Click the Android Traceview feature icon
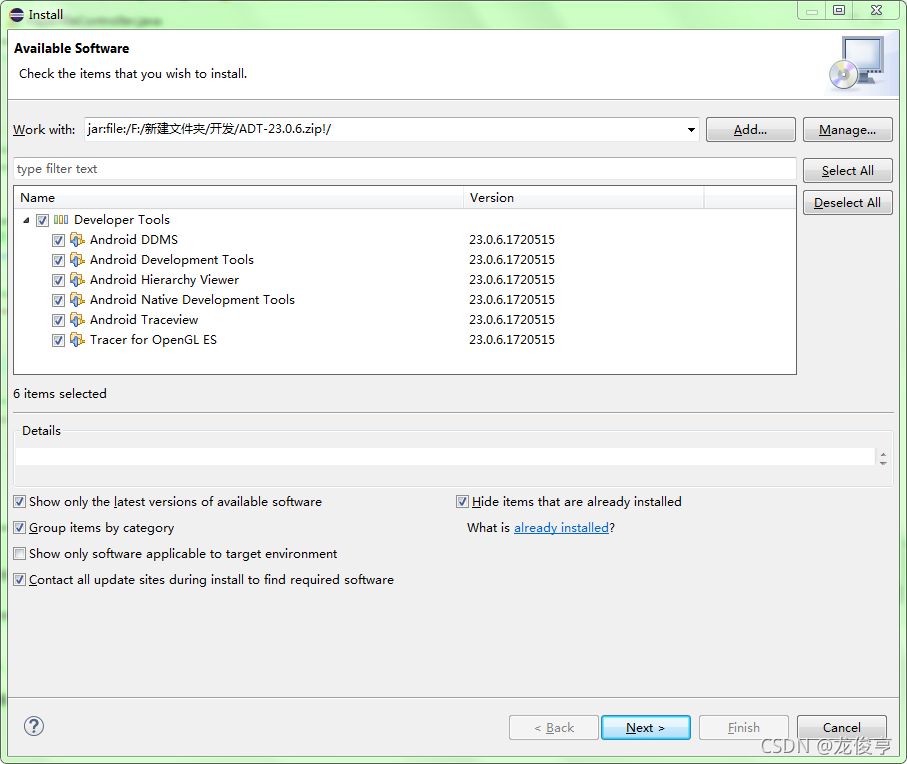Image resolution: width=907 pixels, height=764 pixels. [77, 320]
